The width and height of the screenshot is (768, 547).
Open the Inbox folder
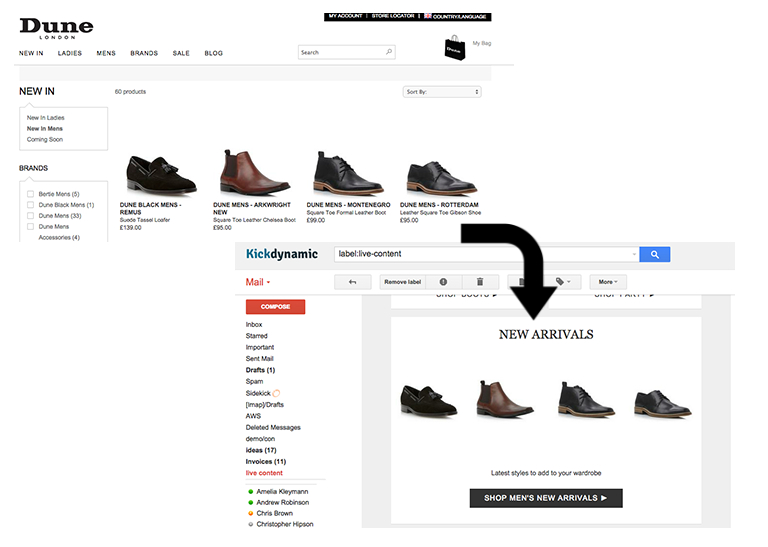pos(254,325)
